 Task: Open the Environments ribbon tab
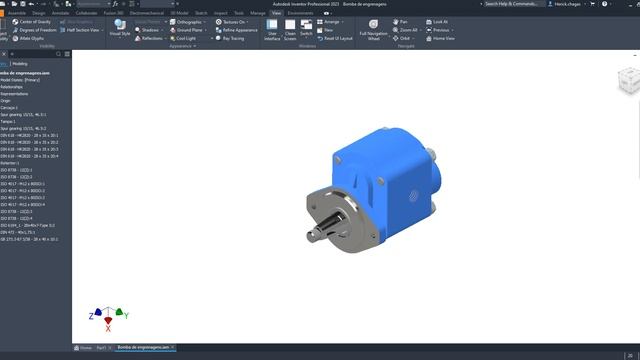[300, 13]
